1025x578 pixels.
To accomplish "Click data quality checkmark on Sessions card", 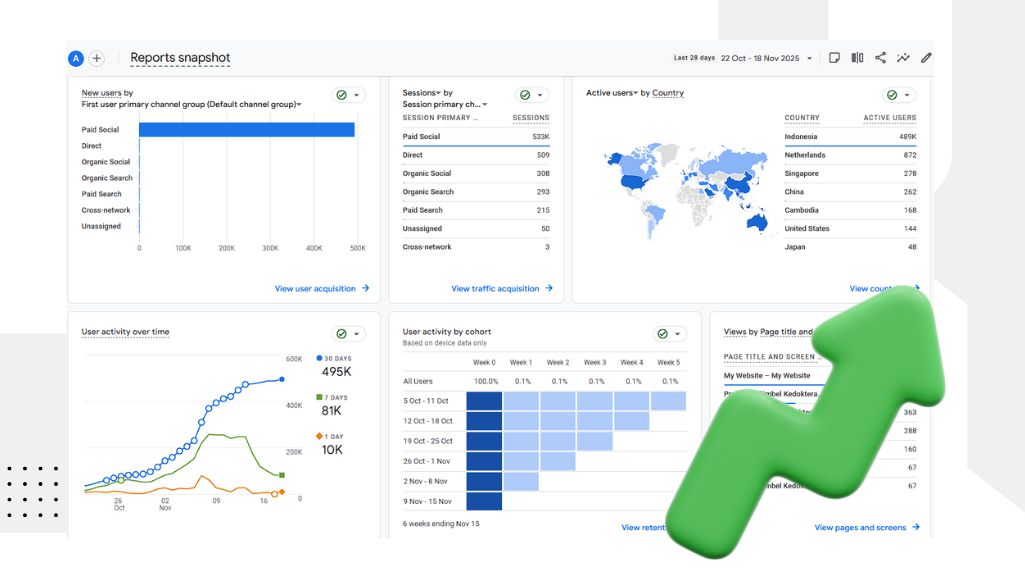I will [526, 95].
